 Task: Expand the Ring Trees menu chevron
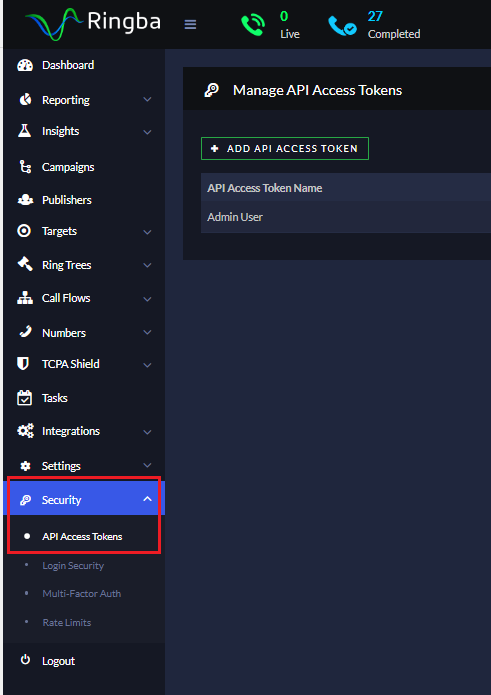[x=148, y=265]
